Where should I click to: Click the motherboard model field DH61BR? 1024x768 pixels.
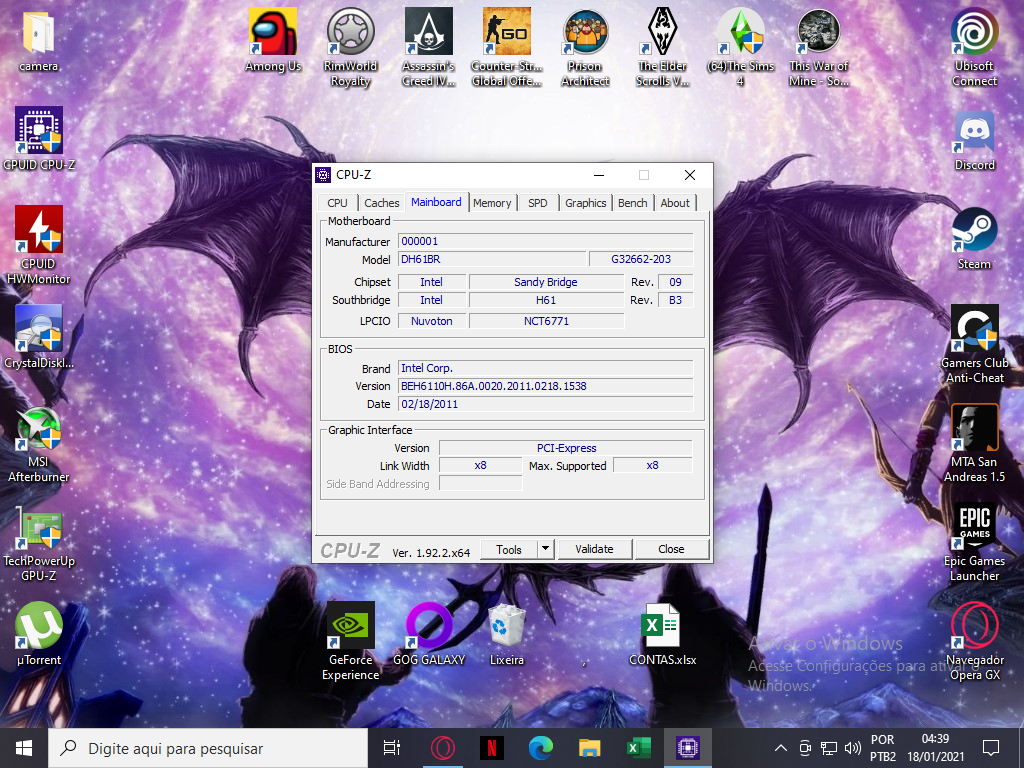[x=492, y=259]
